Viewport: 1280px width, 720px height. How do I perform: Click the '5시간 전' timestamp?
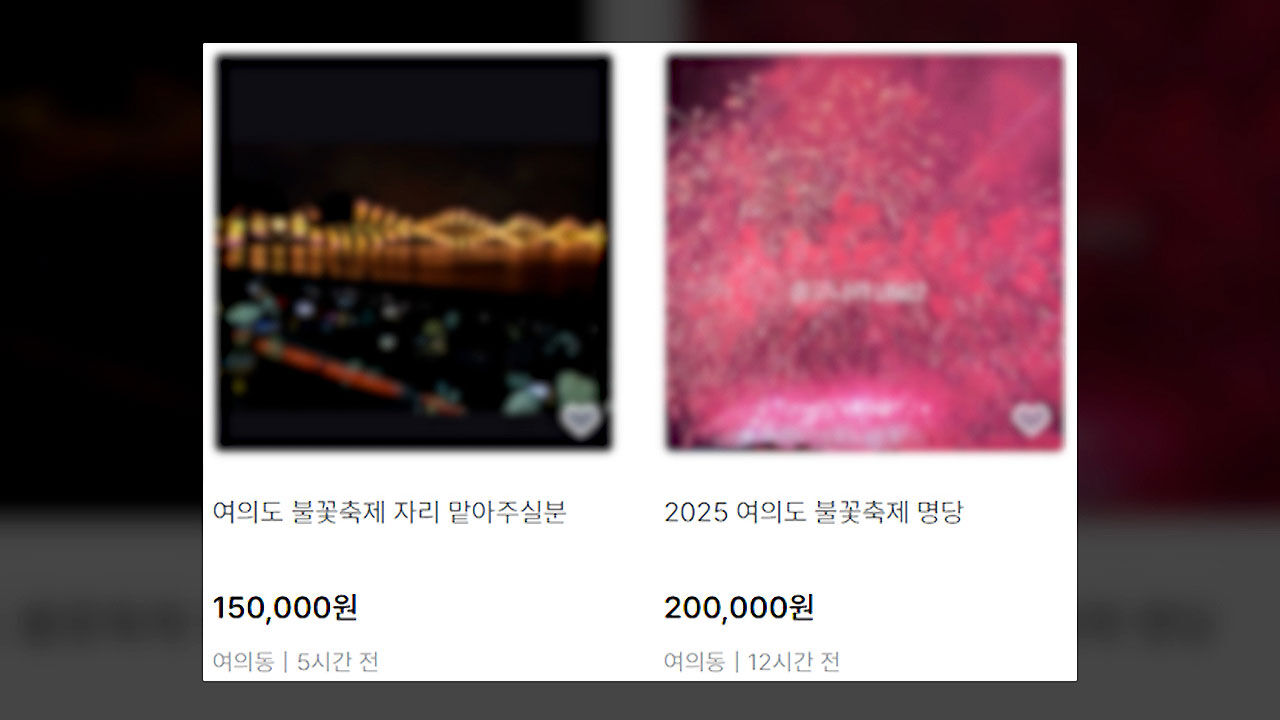point(338,661)
